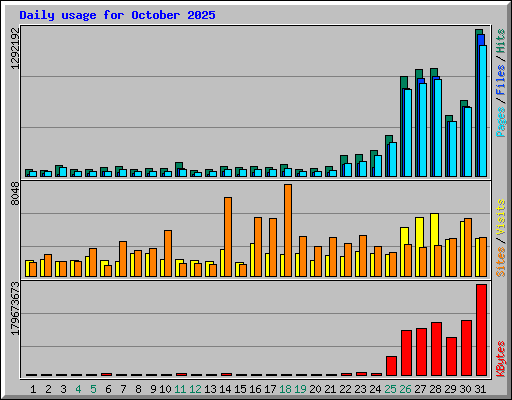Viewport: 512px width, 400px height.
Task: Click the 8048 visits axis value
Action: click(x=15, y=193)
